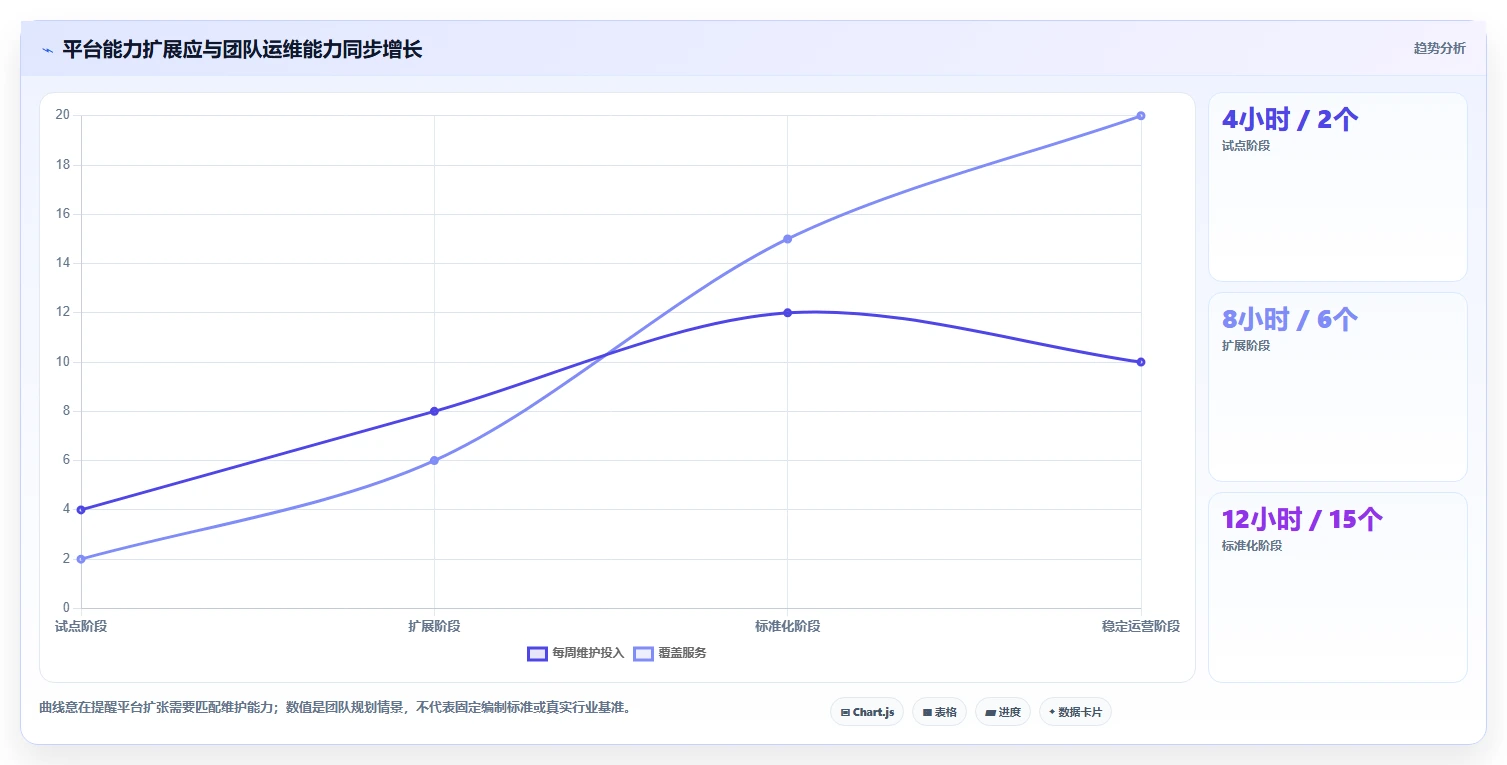This screenshot has width=1507, height=765.
Task: Click the 数据卡片 pill button
Action: point(1075,712)
